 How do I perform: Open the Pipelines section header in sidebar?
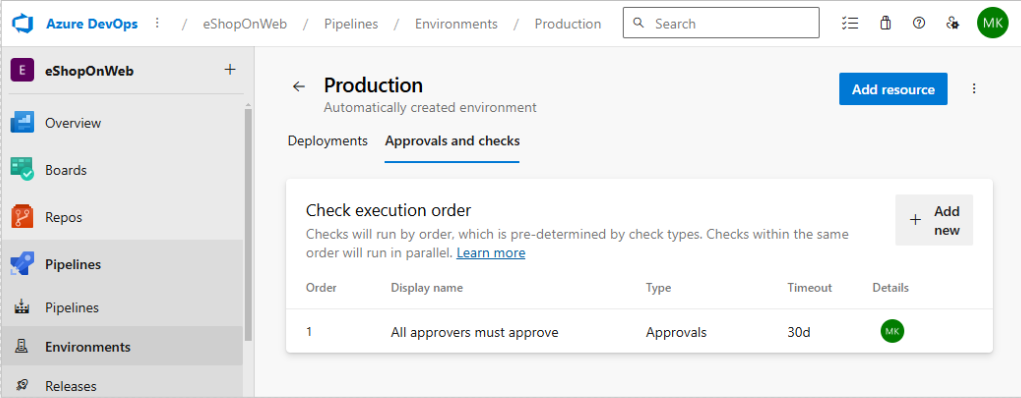point(122,264)
